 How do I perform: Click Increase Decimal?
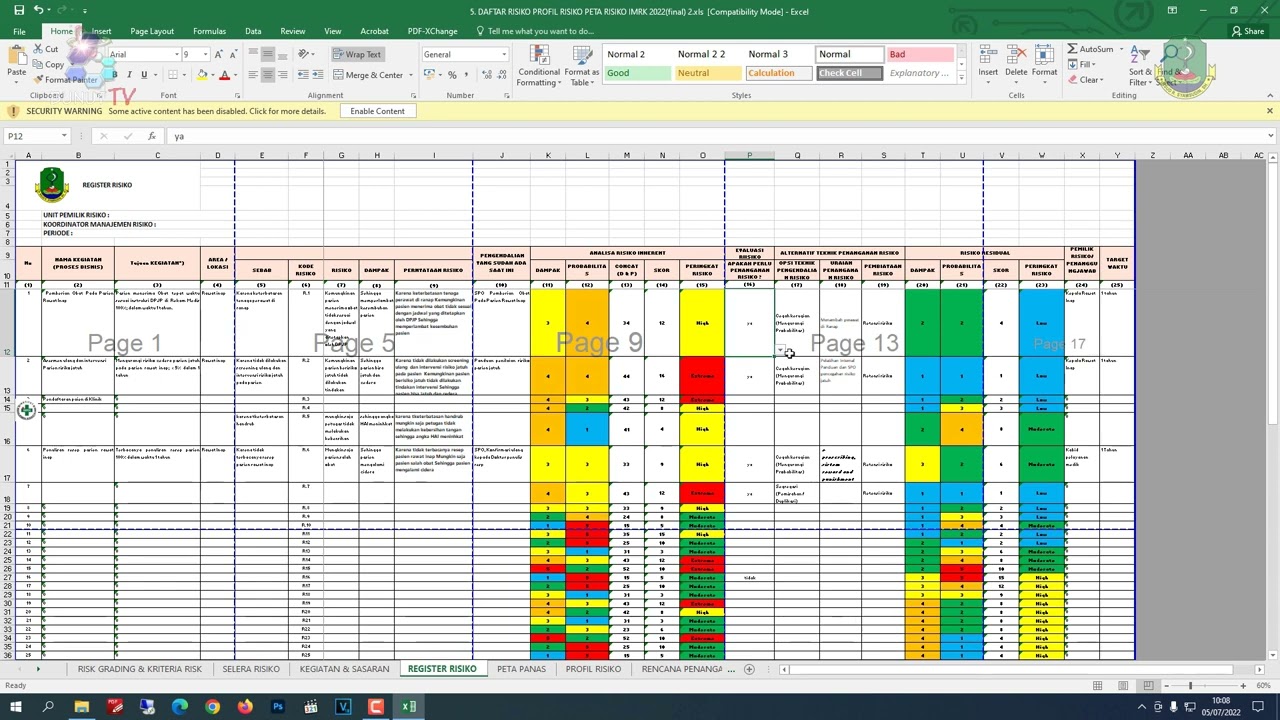[x=485, y=75]
